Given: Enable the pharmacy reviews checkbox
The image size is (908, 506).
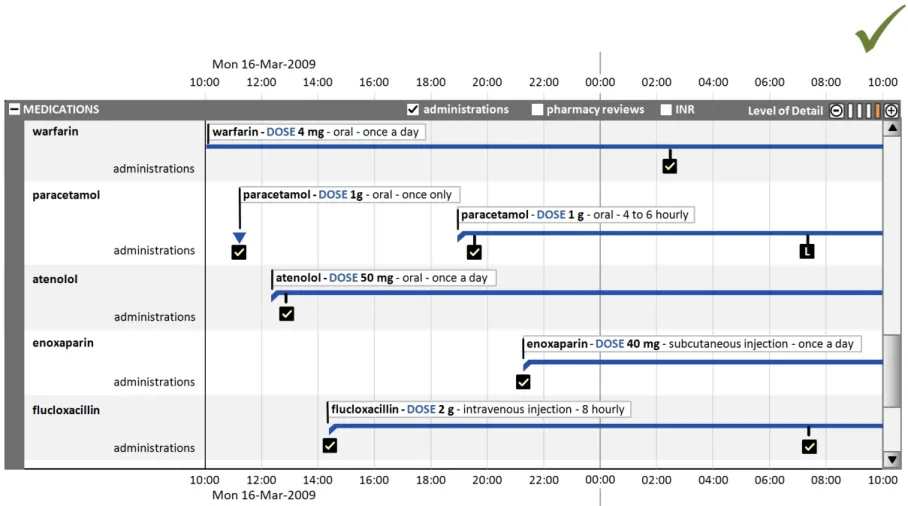Looking at the screenshot, I should pos(537,110).
